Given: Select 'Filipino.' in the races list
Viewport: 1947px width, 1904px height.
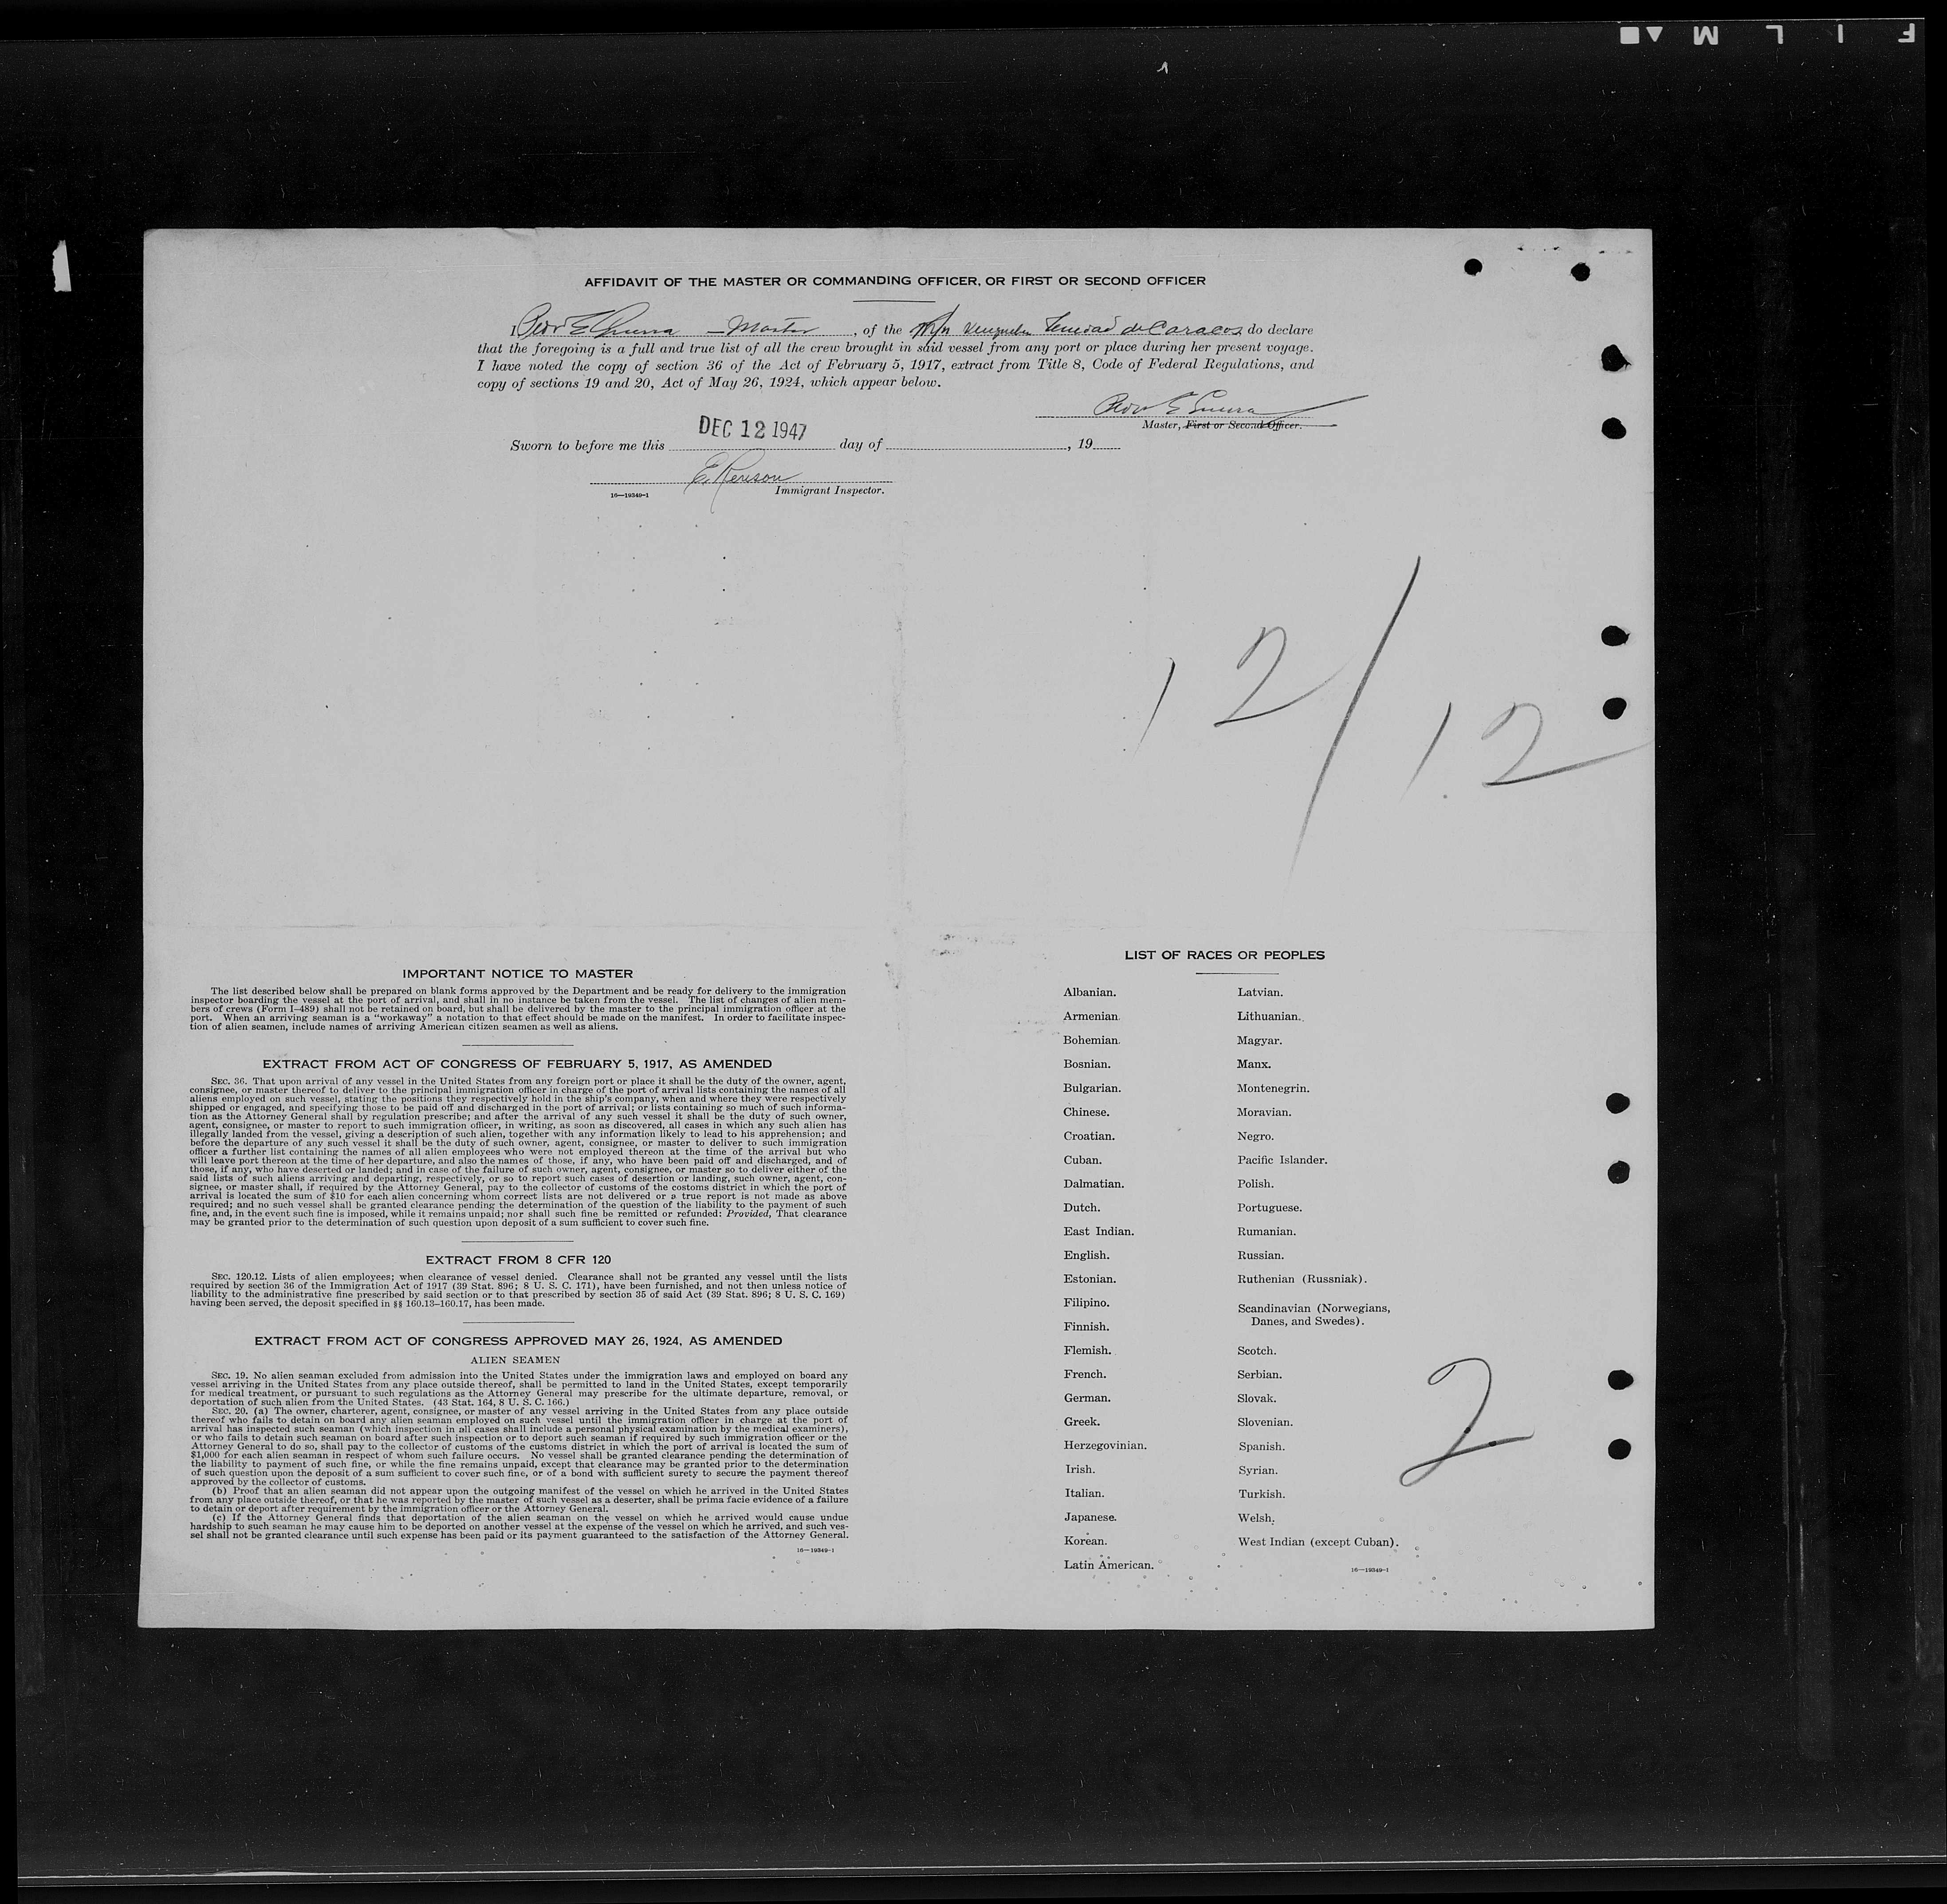Looking at the screenshot, I should [x=1086, y=1303].
